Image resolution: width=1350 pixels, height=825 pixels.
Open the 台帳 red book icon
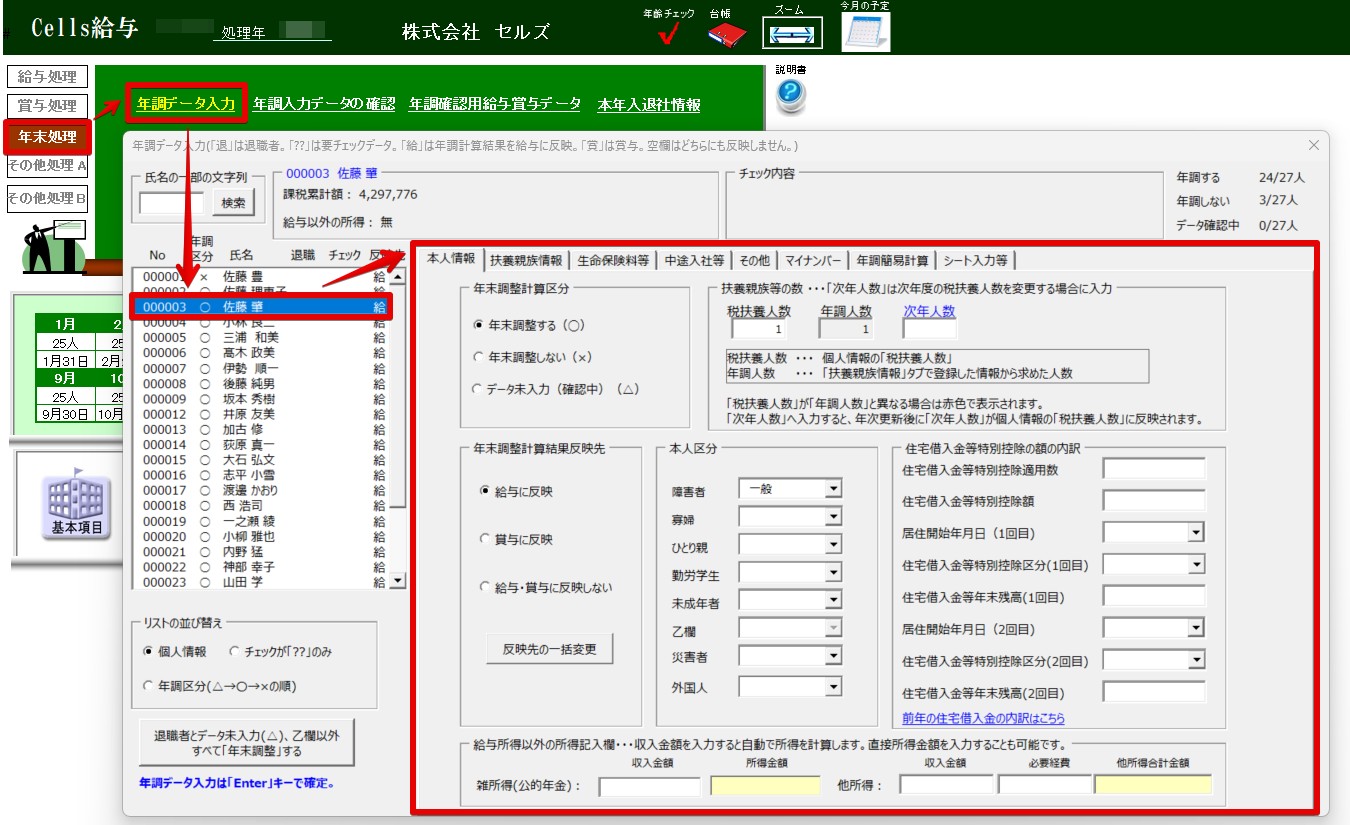(727, 36)
